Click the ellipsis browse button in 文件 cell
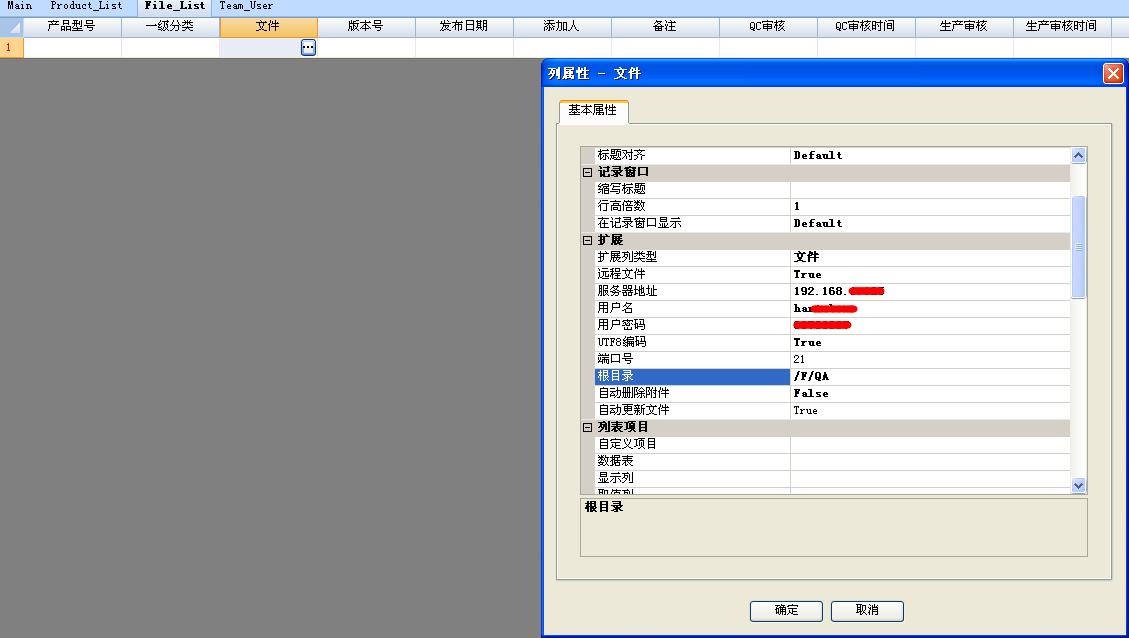The height and width of the screenshot is (638, 1129). [x=308, y=47]
